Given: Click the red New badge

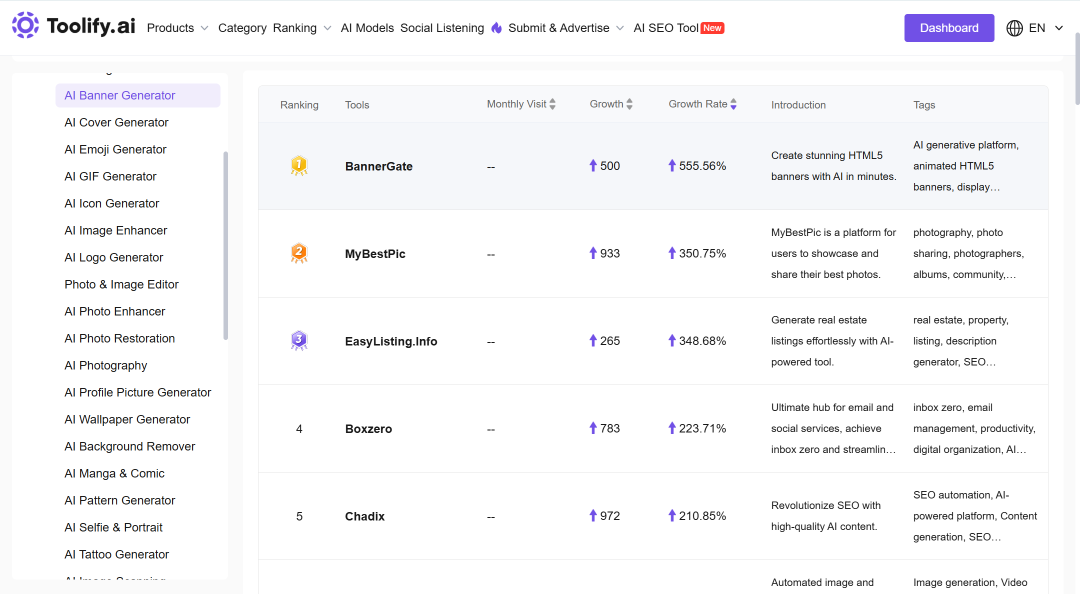Looking at the screenshot, I should click(712, 28).
